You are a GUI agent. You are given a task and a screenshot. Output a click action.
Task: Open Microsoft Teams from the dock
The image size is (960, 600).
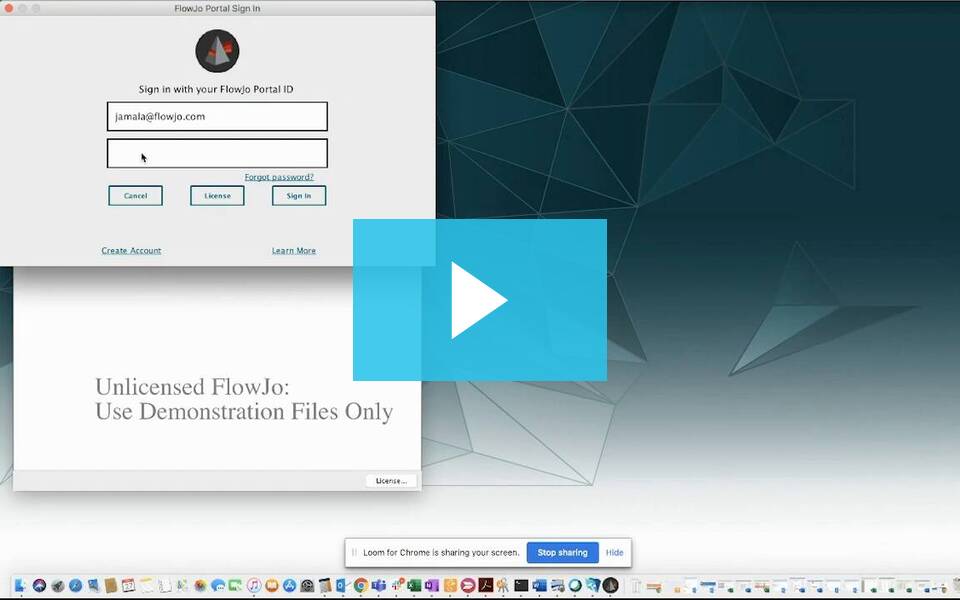(x=378, y=585)
